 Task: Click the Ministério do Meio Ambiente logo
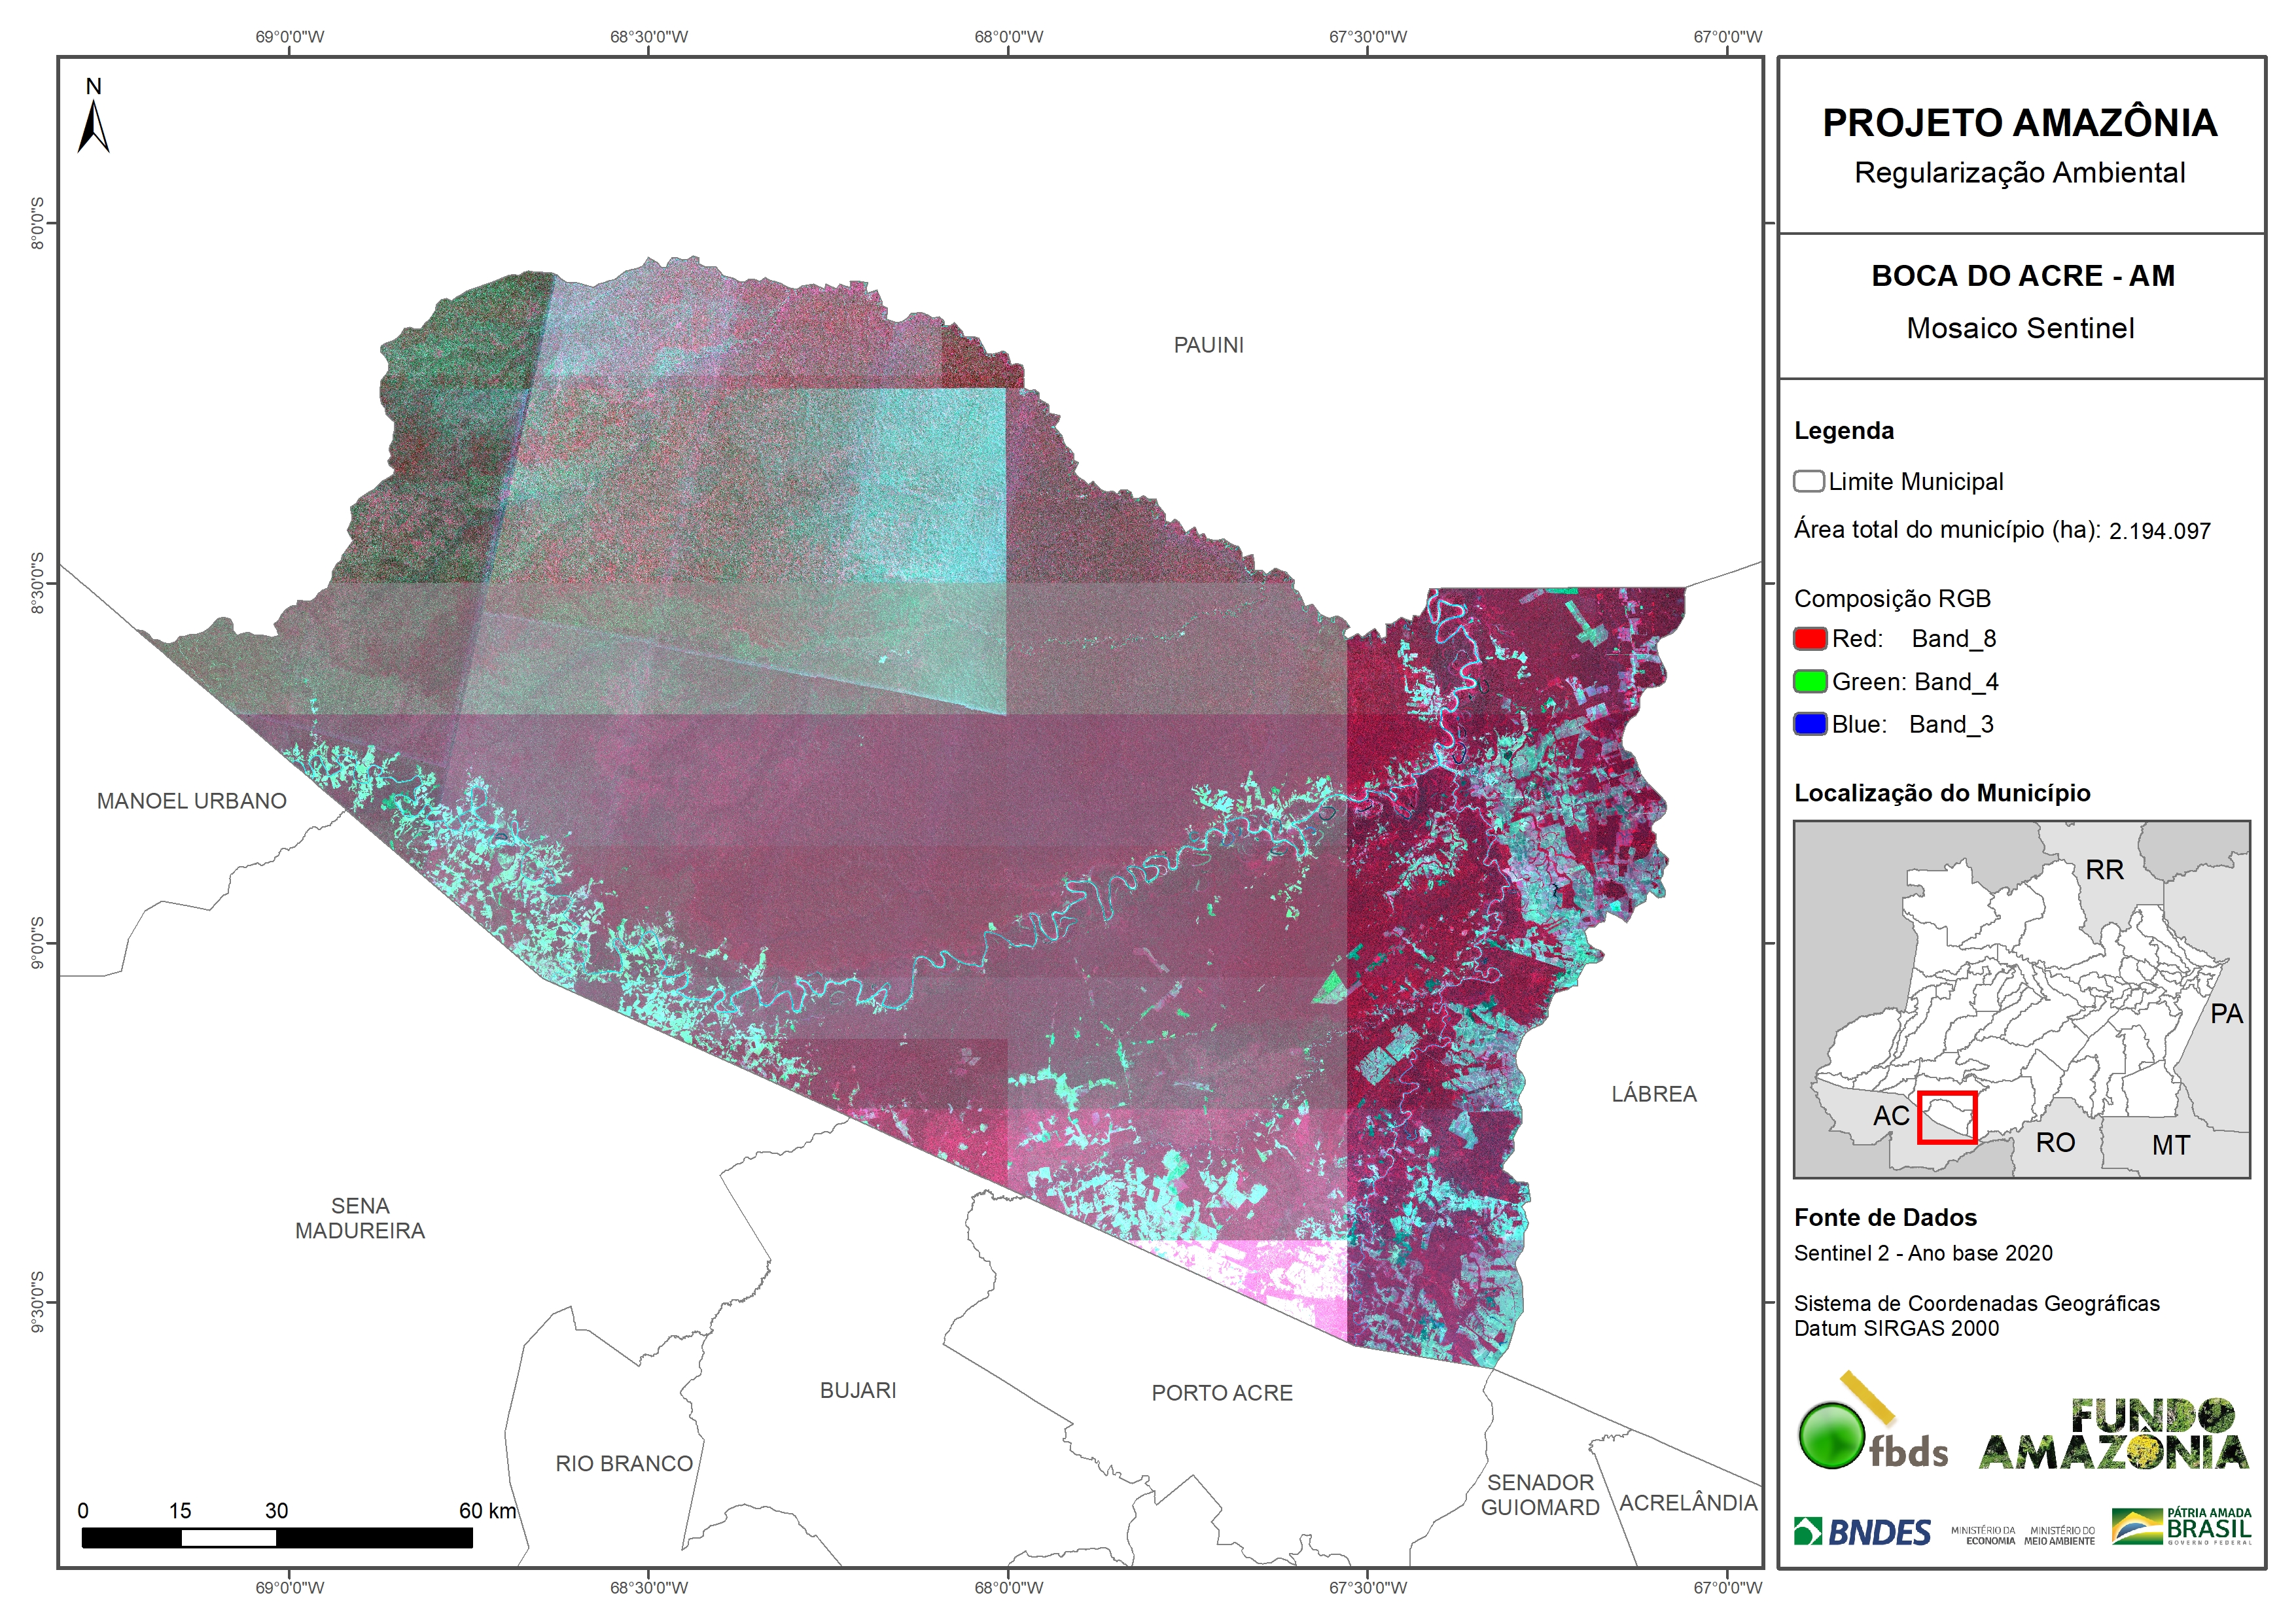pos(2059,1536)
